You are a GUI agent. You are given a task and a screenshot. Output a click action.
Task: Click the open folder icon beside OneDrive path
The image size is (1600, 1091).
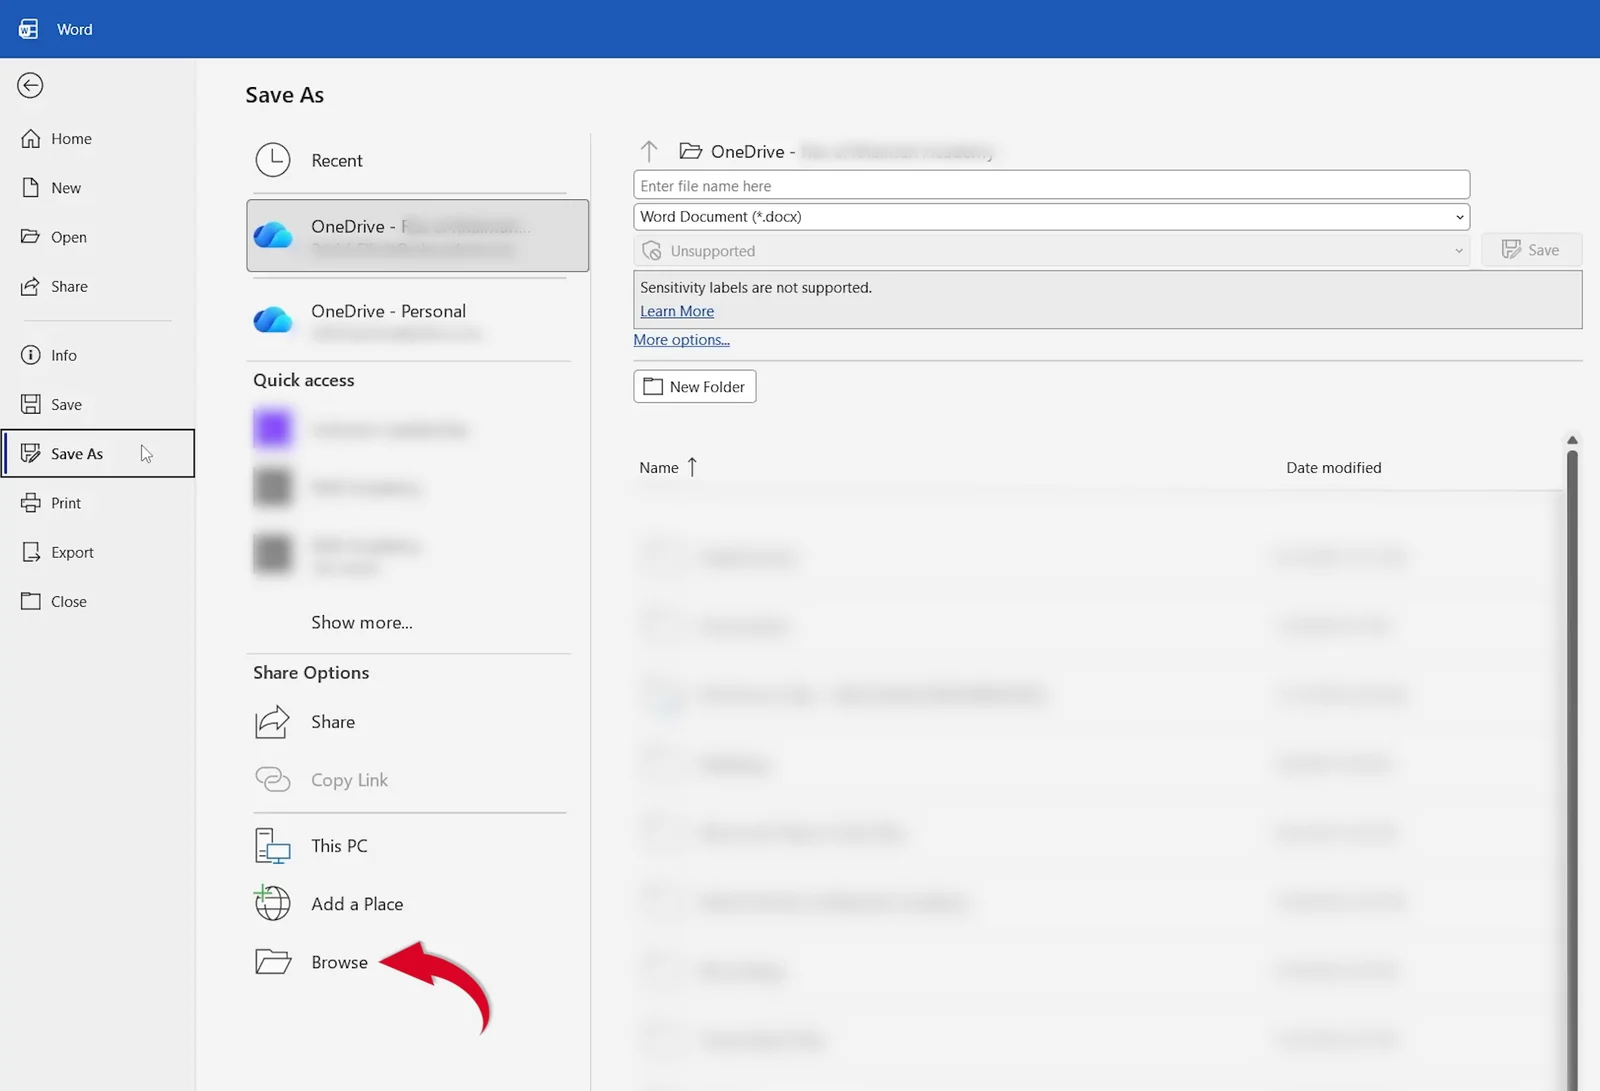pyautogui.click(x=690, y=151)
